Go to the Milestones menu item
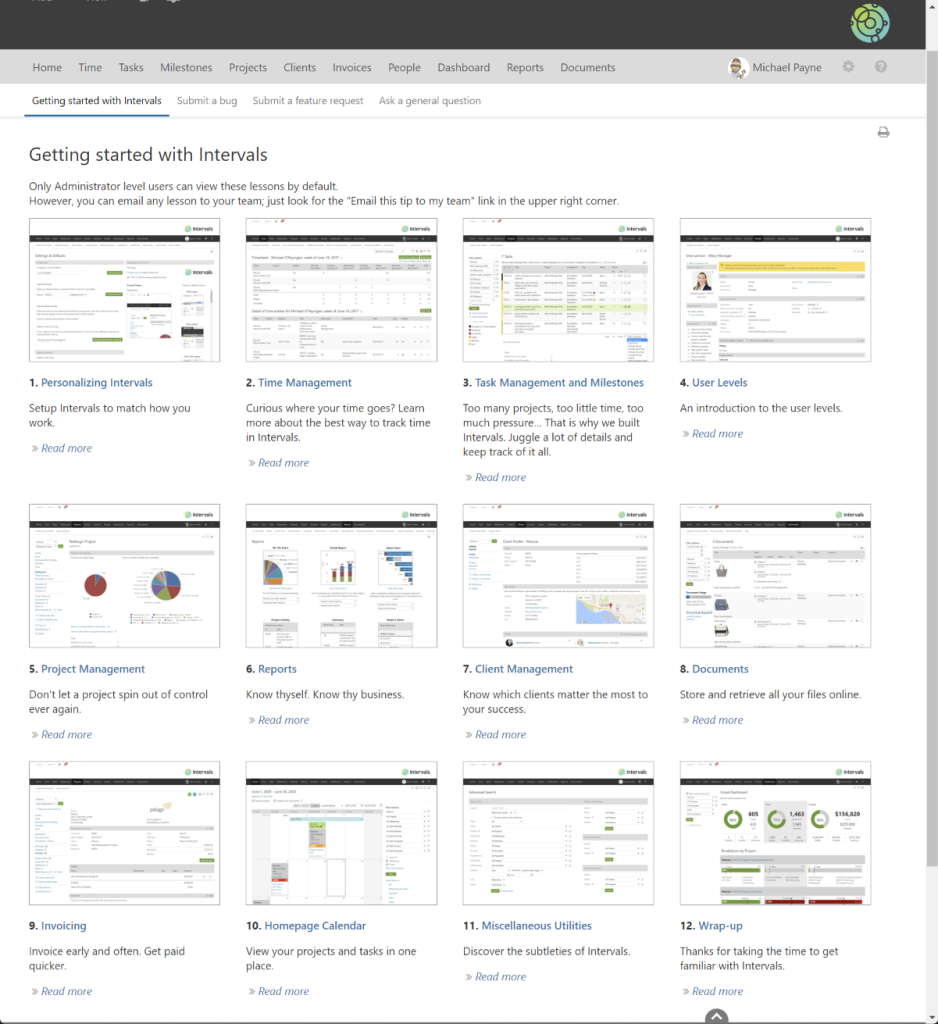Viewport: 938px width, 1024px height. 186,68
